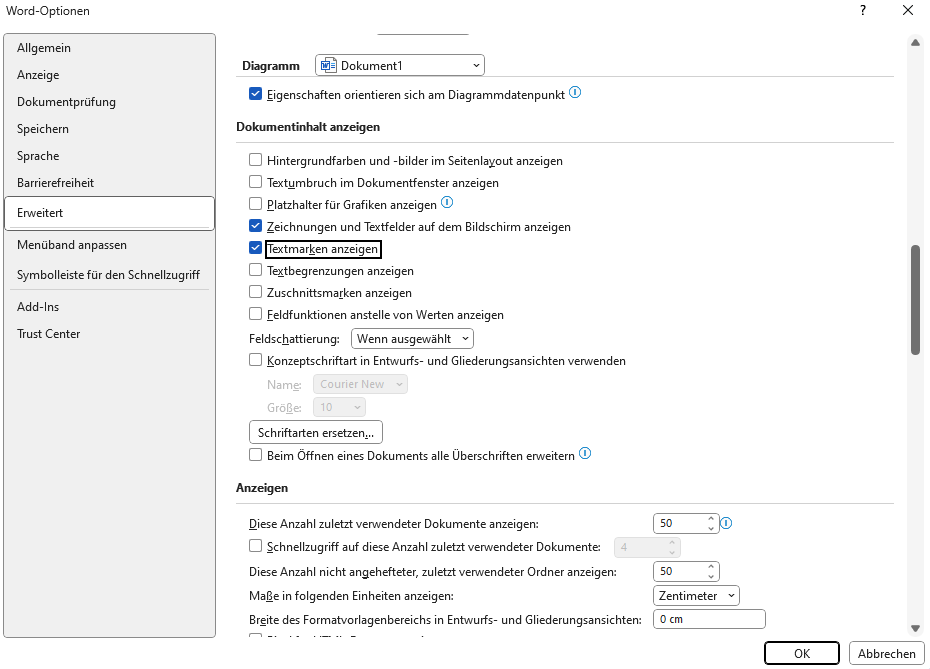Uncheck Textmarken anzeigen
930x669 pixels.
255,247
